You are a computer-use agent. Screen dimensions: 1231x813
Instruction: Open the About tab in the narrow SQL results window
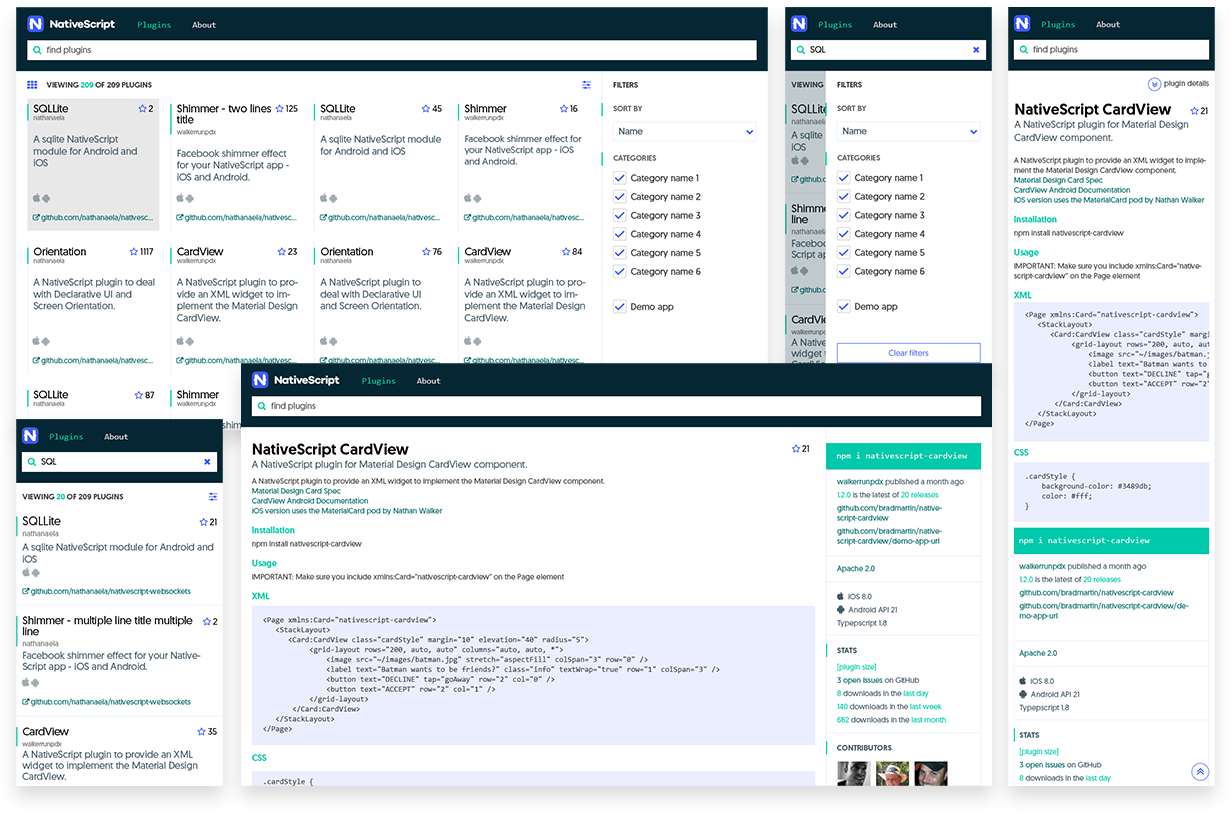click(x=116, y=437)
